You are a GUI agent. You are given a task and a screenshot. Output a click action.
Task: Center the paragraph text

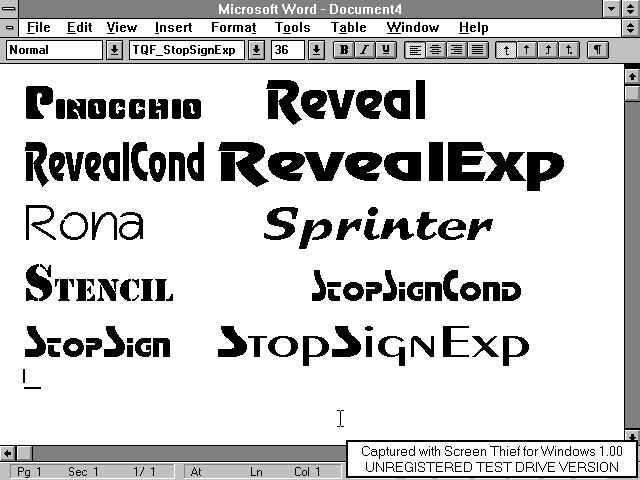pyautogui.click(x=436, y=50)
